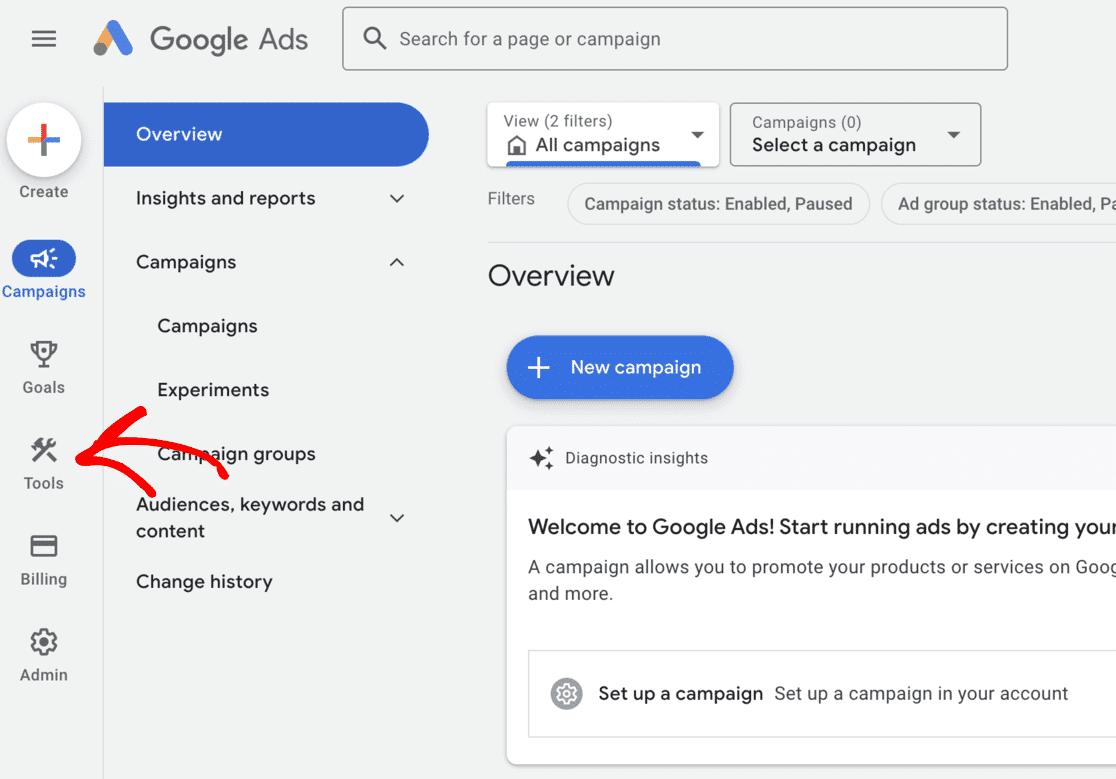Open the Create menu with plus icon
Screen dimensions: 1116x779
(44, 140)
